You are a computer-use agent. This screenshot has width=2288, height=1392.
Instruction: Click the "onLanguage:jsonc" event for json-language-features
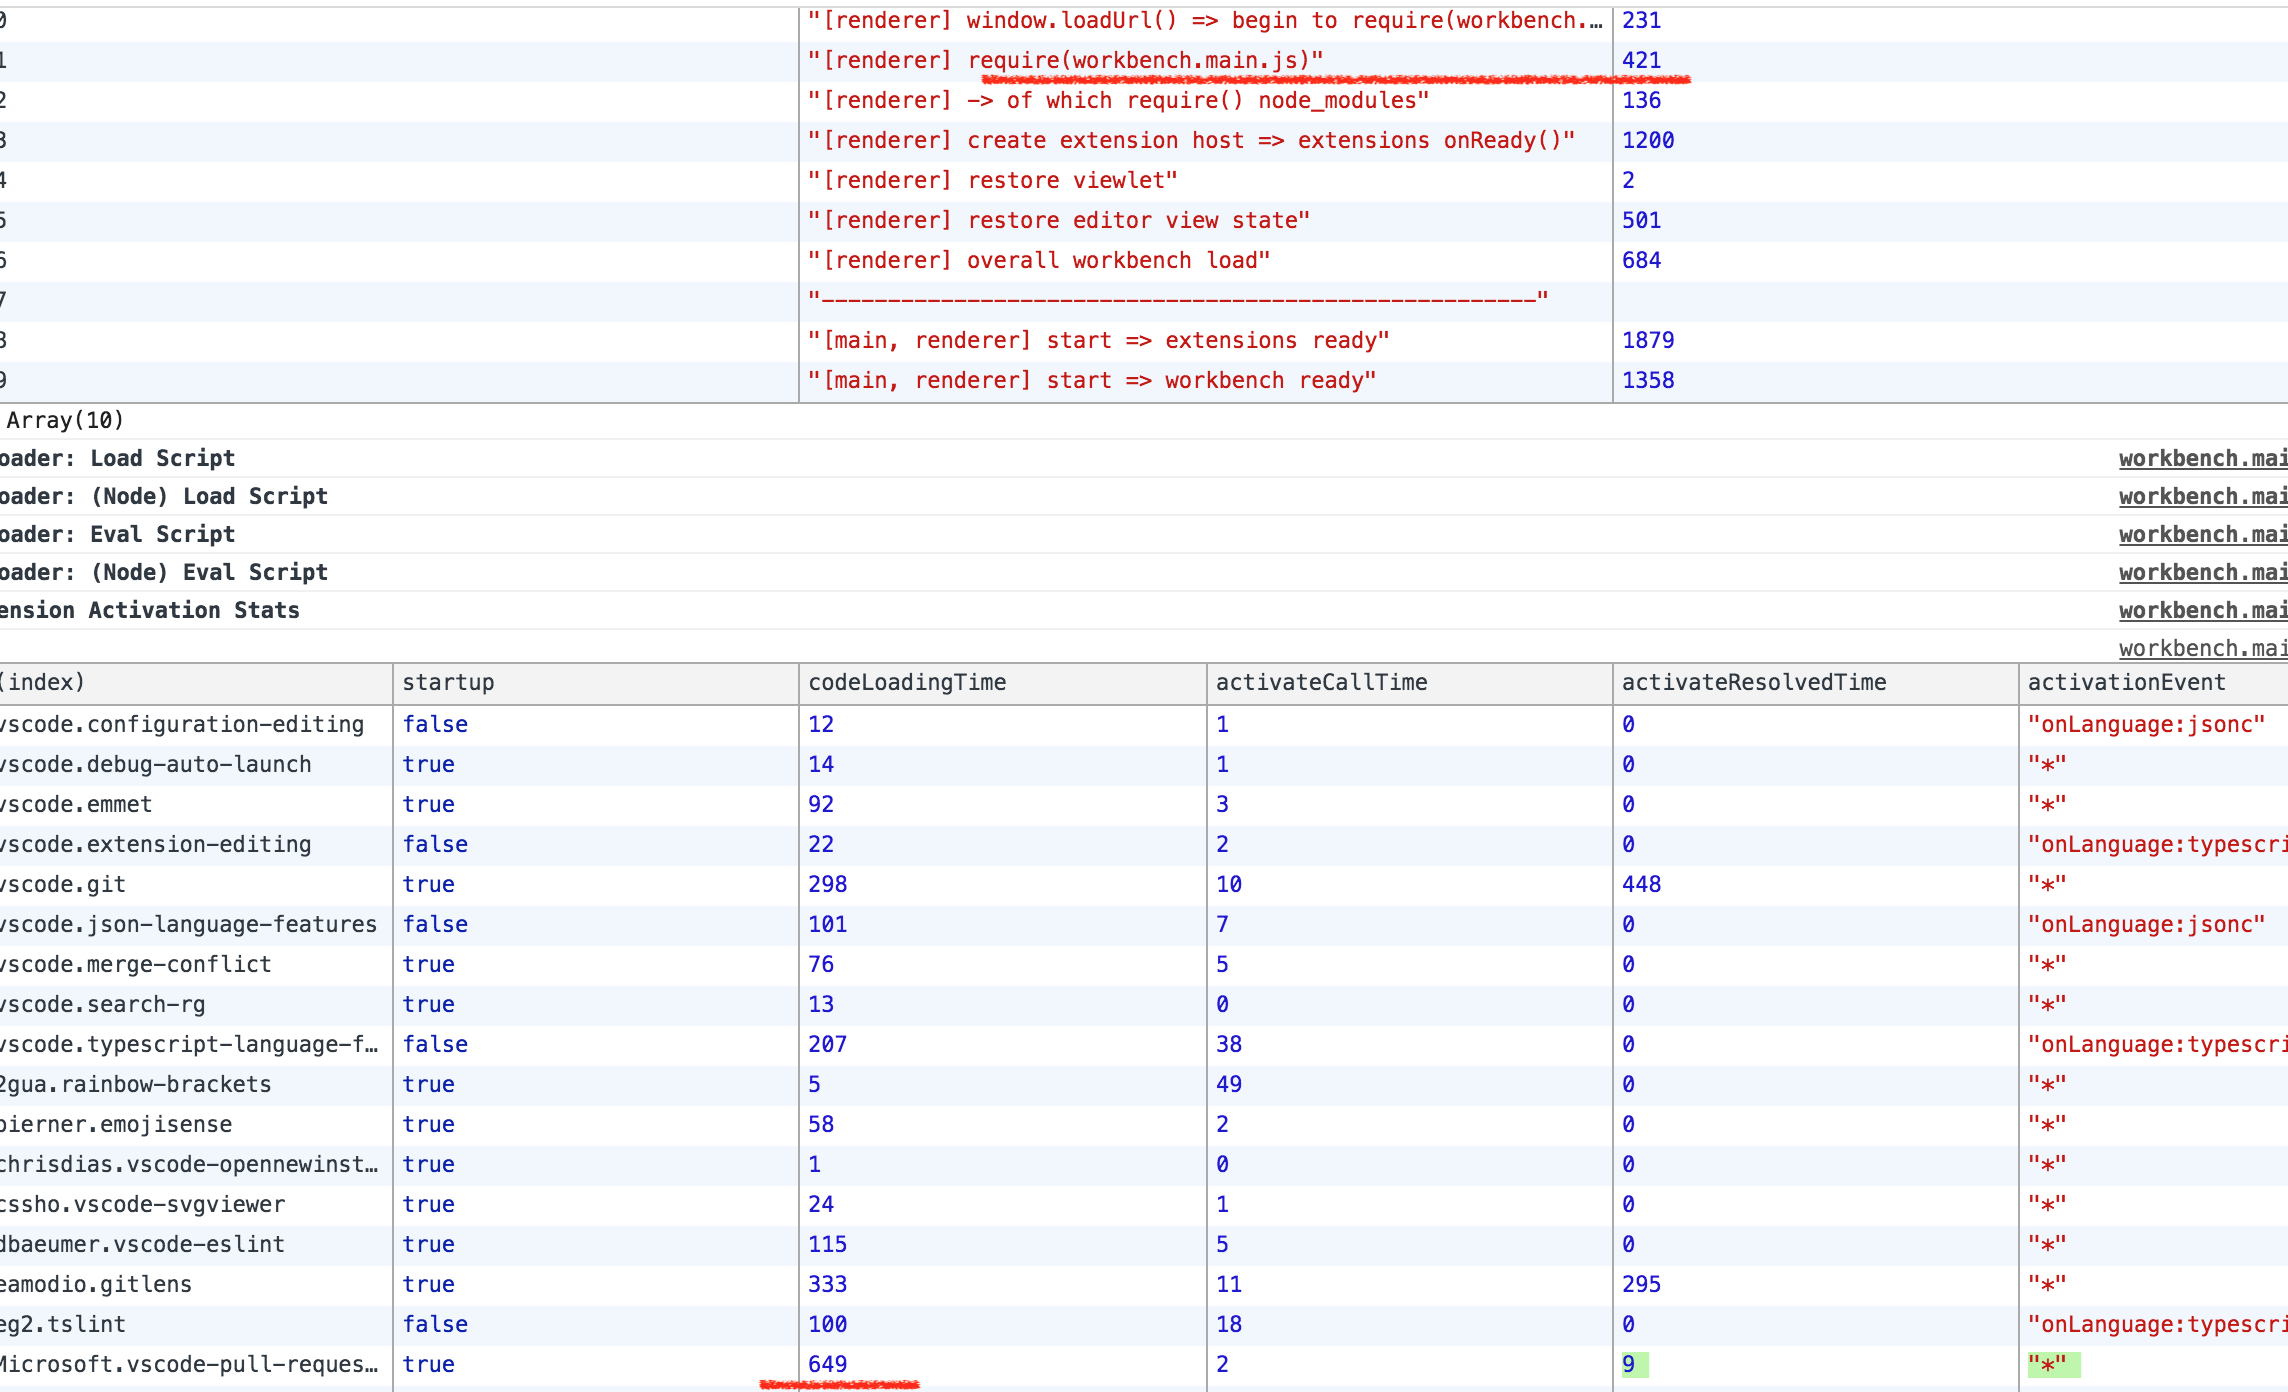pyautogui.click(x=2146, y=925)
